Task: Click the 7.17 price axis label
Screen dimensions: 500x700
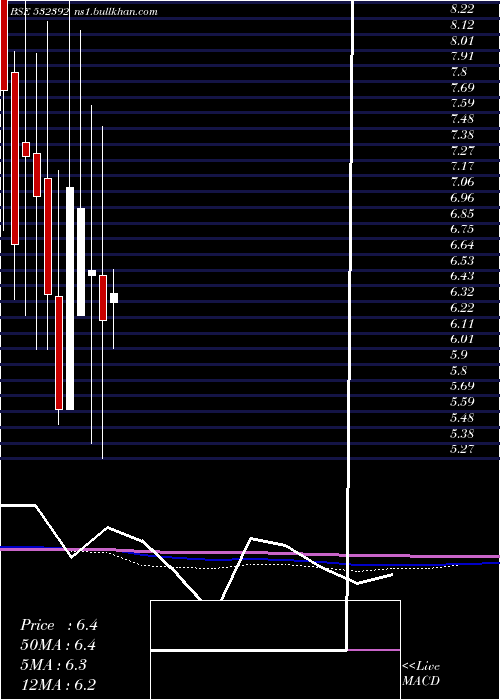Action: pos(462,166)
